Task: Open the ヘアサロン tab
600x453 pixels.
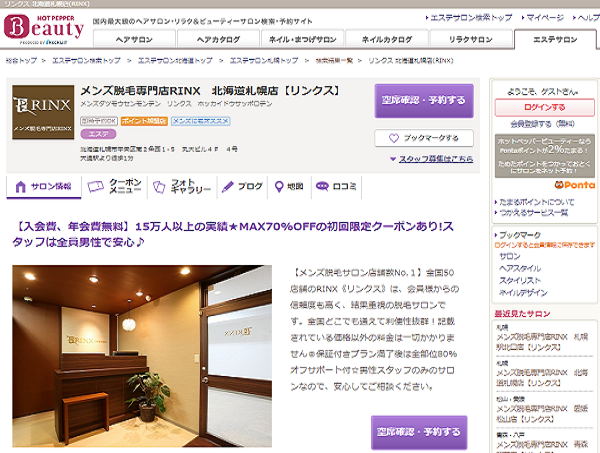Action: click(134, 39)
